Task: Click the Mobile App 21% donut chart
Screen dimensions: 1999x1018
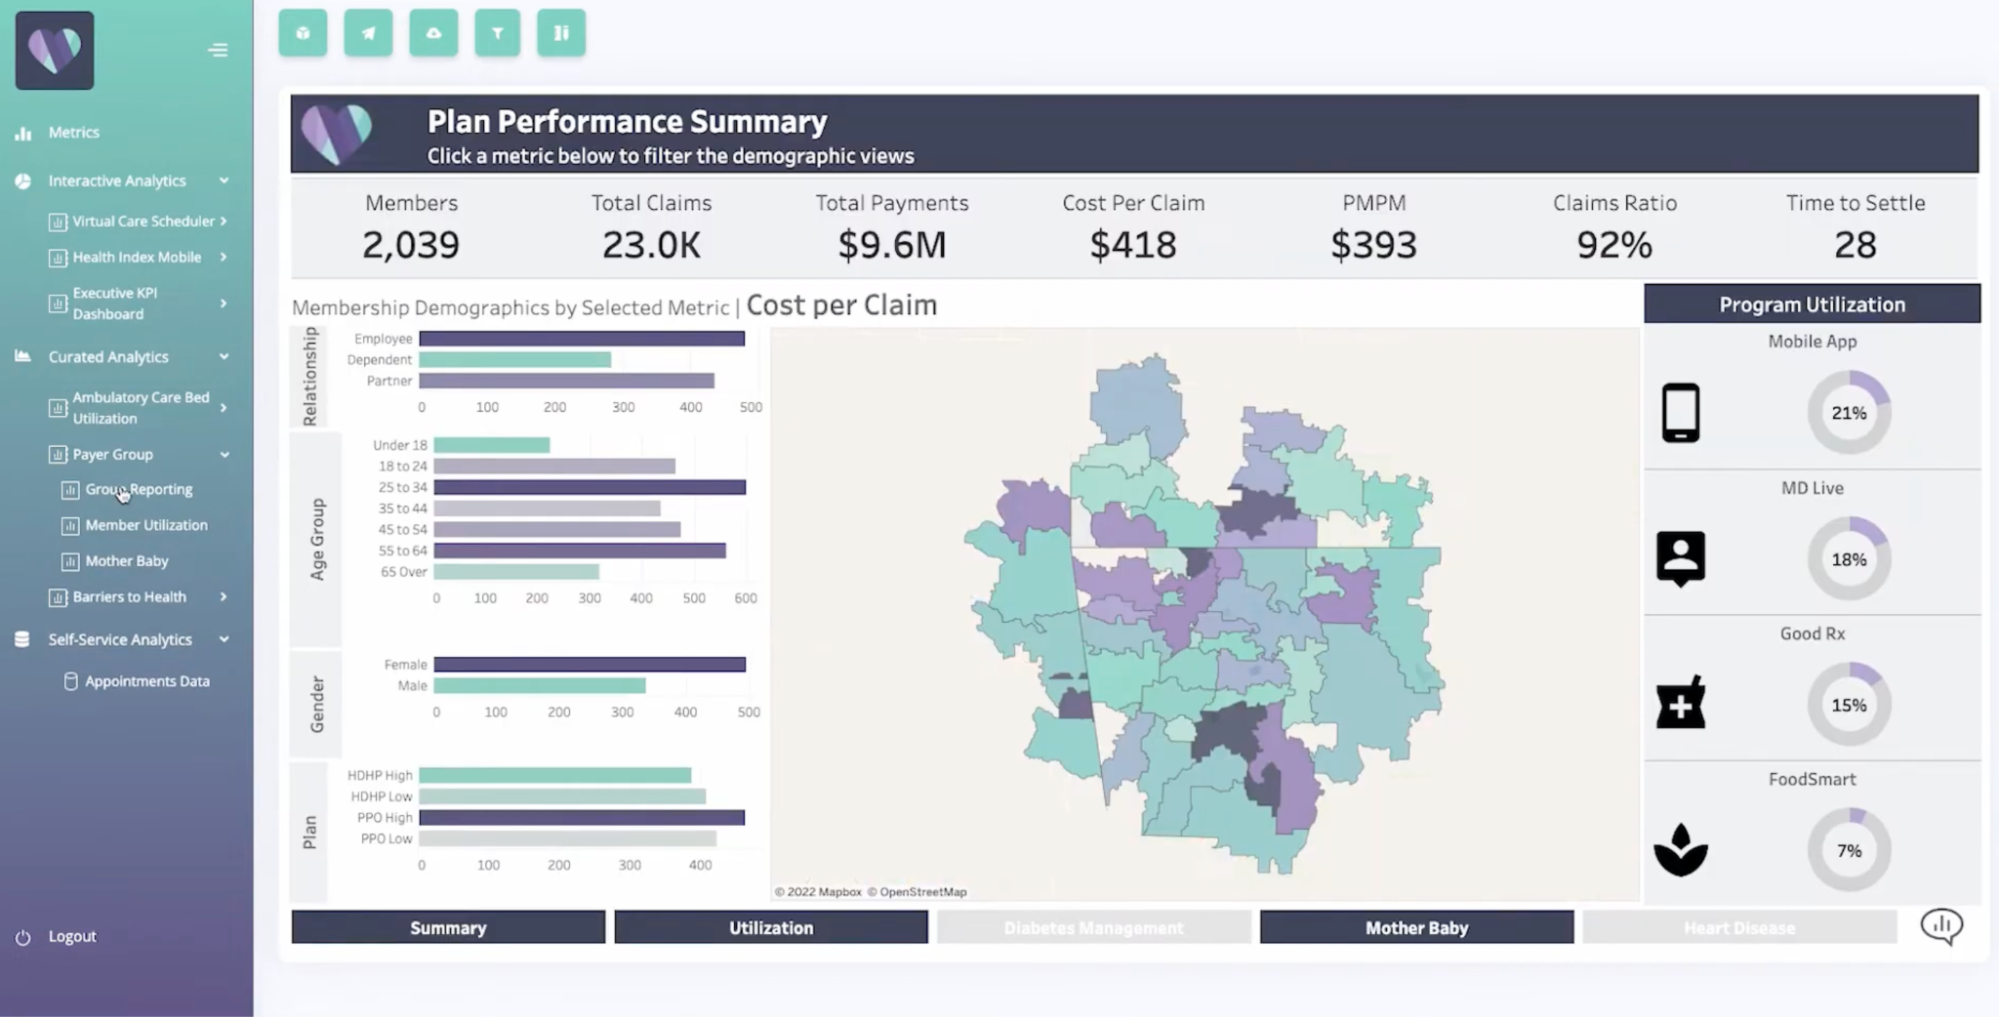Action: (1849, 412)
